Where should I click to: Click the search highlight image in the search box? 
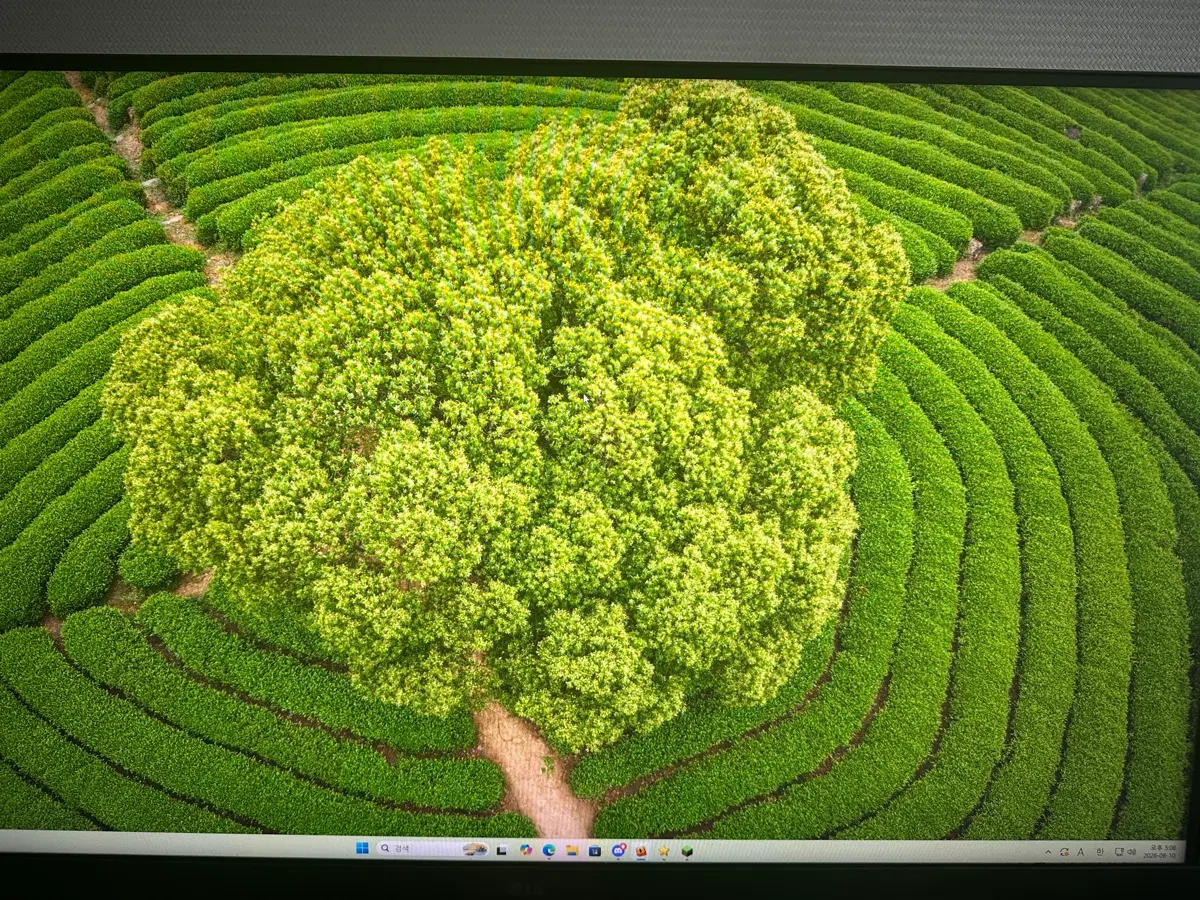tap(475, 849)
